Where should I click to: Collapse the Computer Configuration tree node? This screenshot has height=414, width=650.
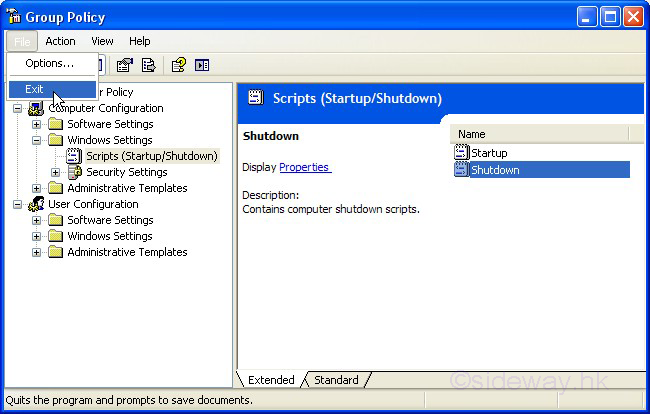point(17,108)
